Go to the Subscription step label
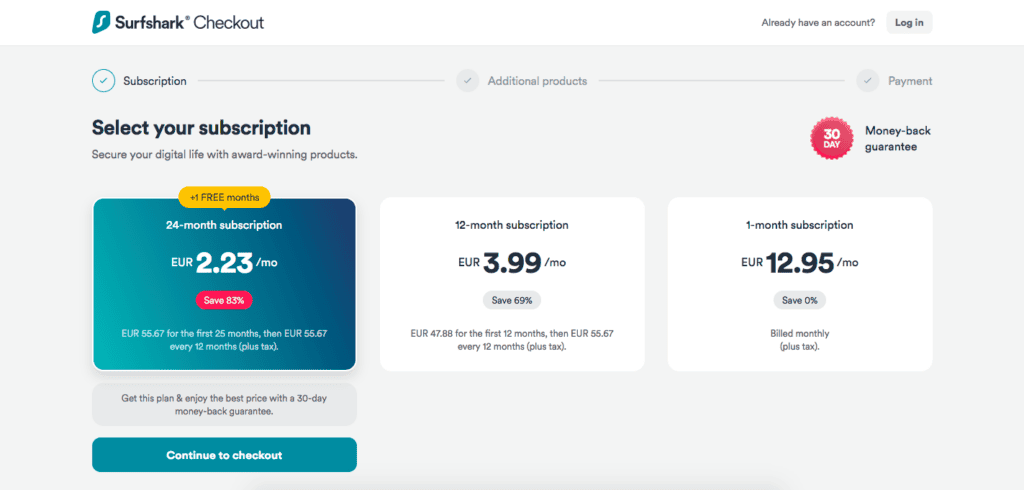Viewport: 1024px width, 490px height. click(155, 81)
